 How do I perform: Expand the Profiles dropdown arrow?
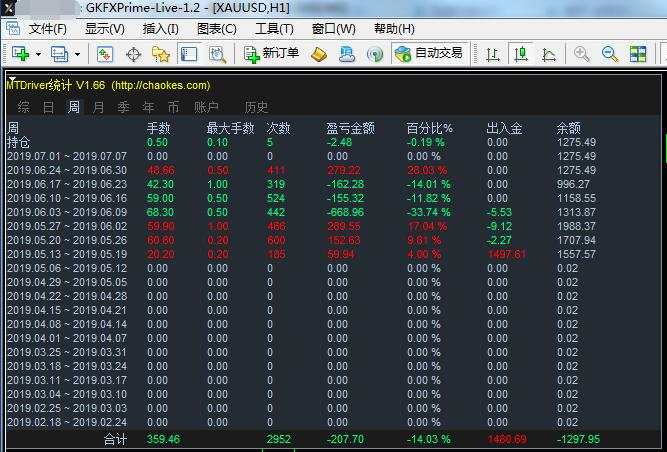[x=77, y=54]
